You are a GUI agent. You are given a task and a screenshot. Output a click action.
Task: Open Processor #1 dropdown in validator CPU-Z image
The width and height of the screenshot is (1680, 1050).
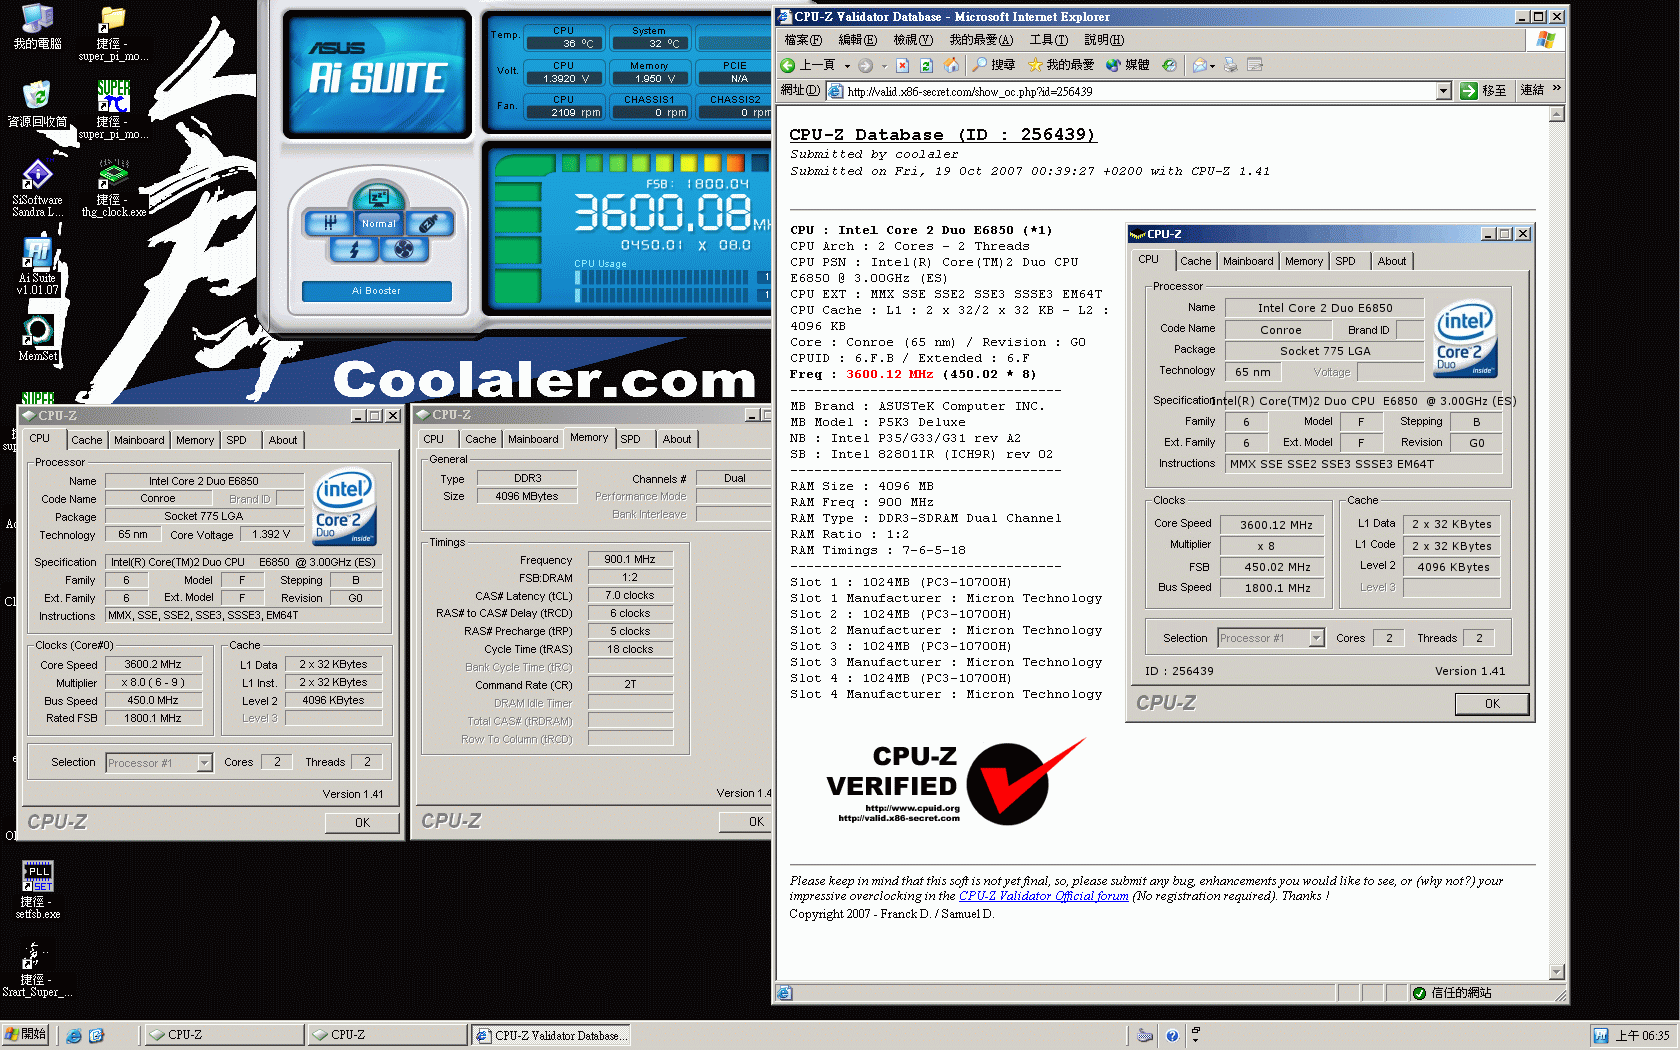coord(1316,638)
